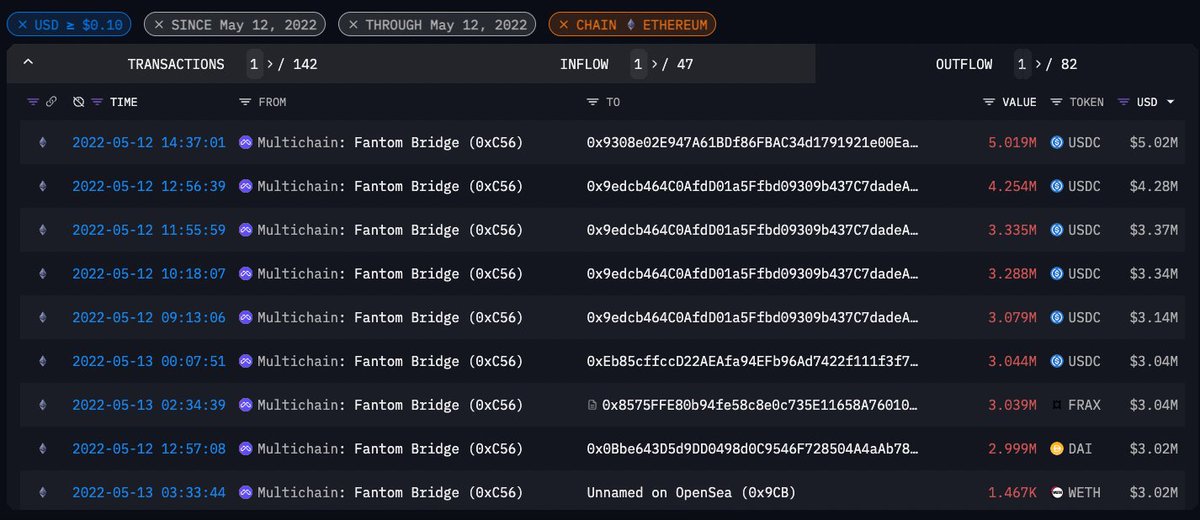Click the FRAX token icon
1200x520 pixels.
pyautogui.click(x=1056, y=404)
